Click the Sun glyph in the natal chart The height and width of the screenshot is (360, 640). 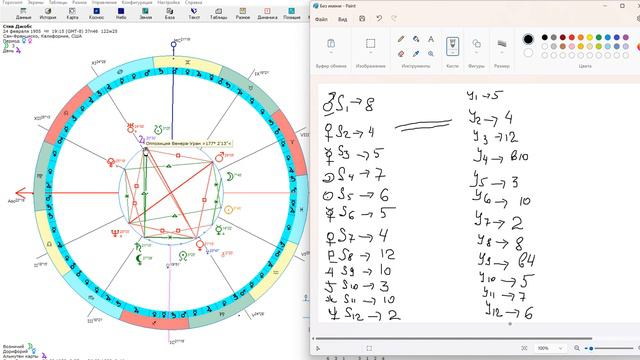point(228,210)
